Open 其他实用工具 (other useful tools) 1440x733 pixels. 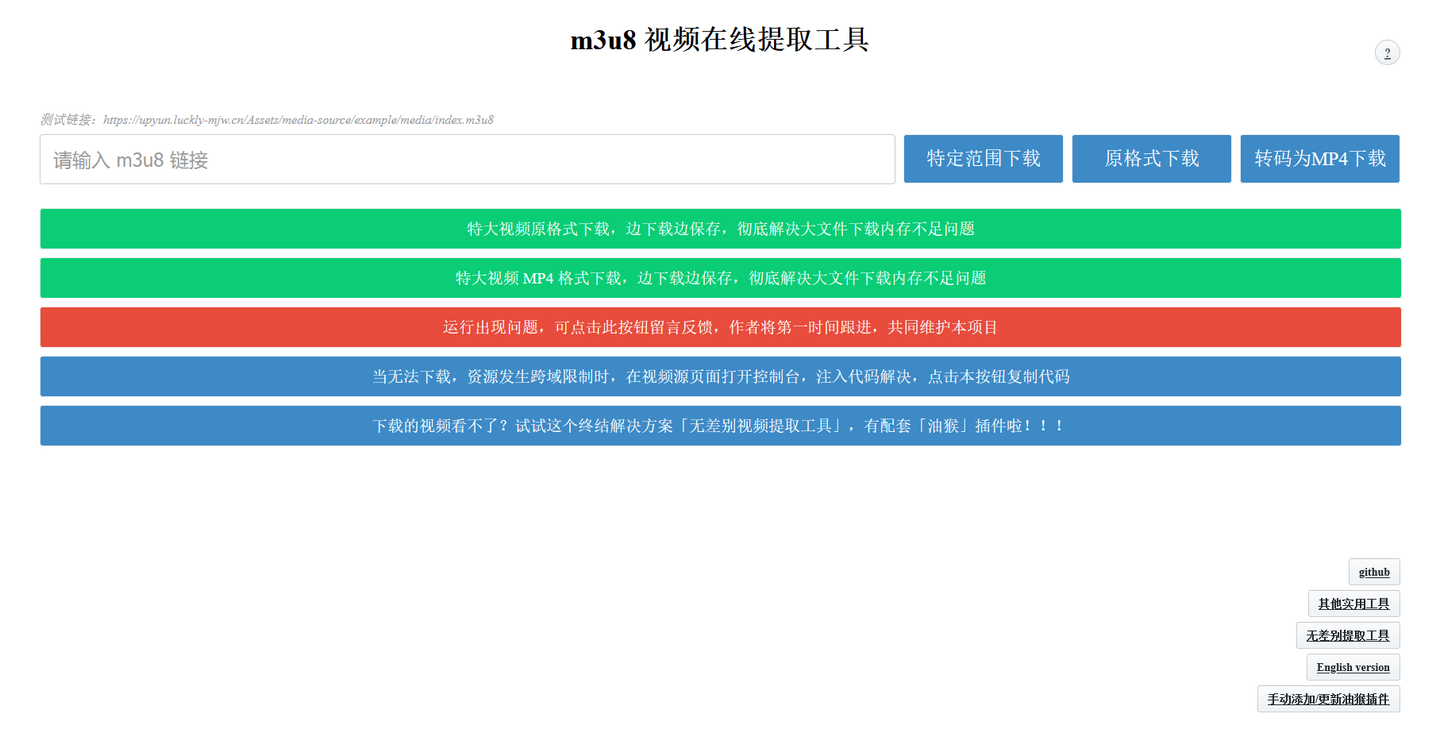tap(1353, 603)
